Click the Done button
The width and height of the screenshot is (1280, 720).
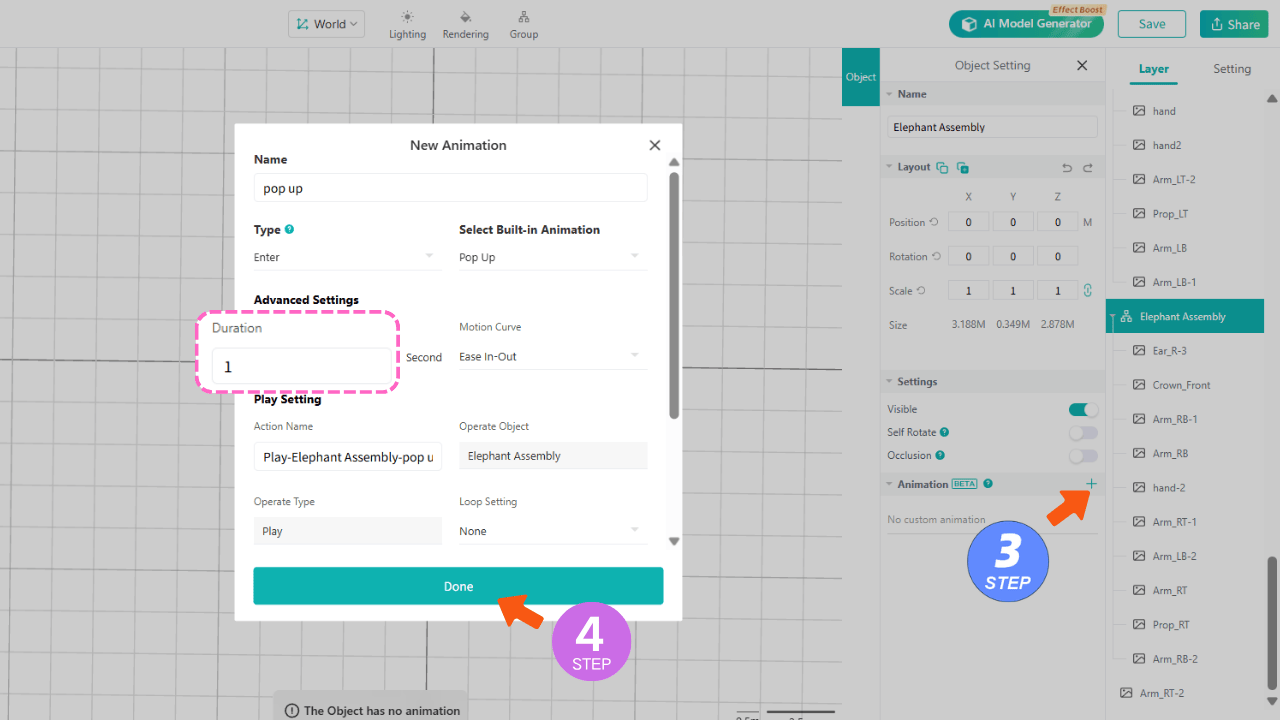pyautogui.click(x=458, y=586)
